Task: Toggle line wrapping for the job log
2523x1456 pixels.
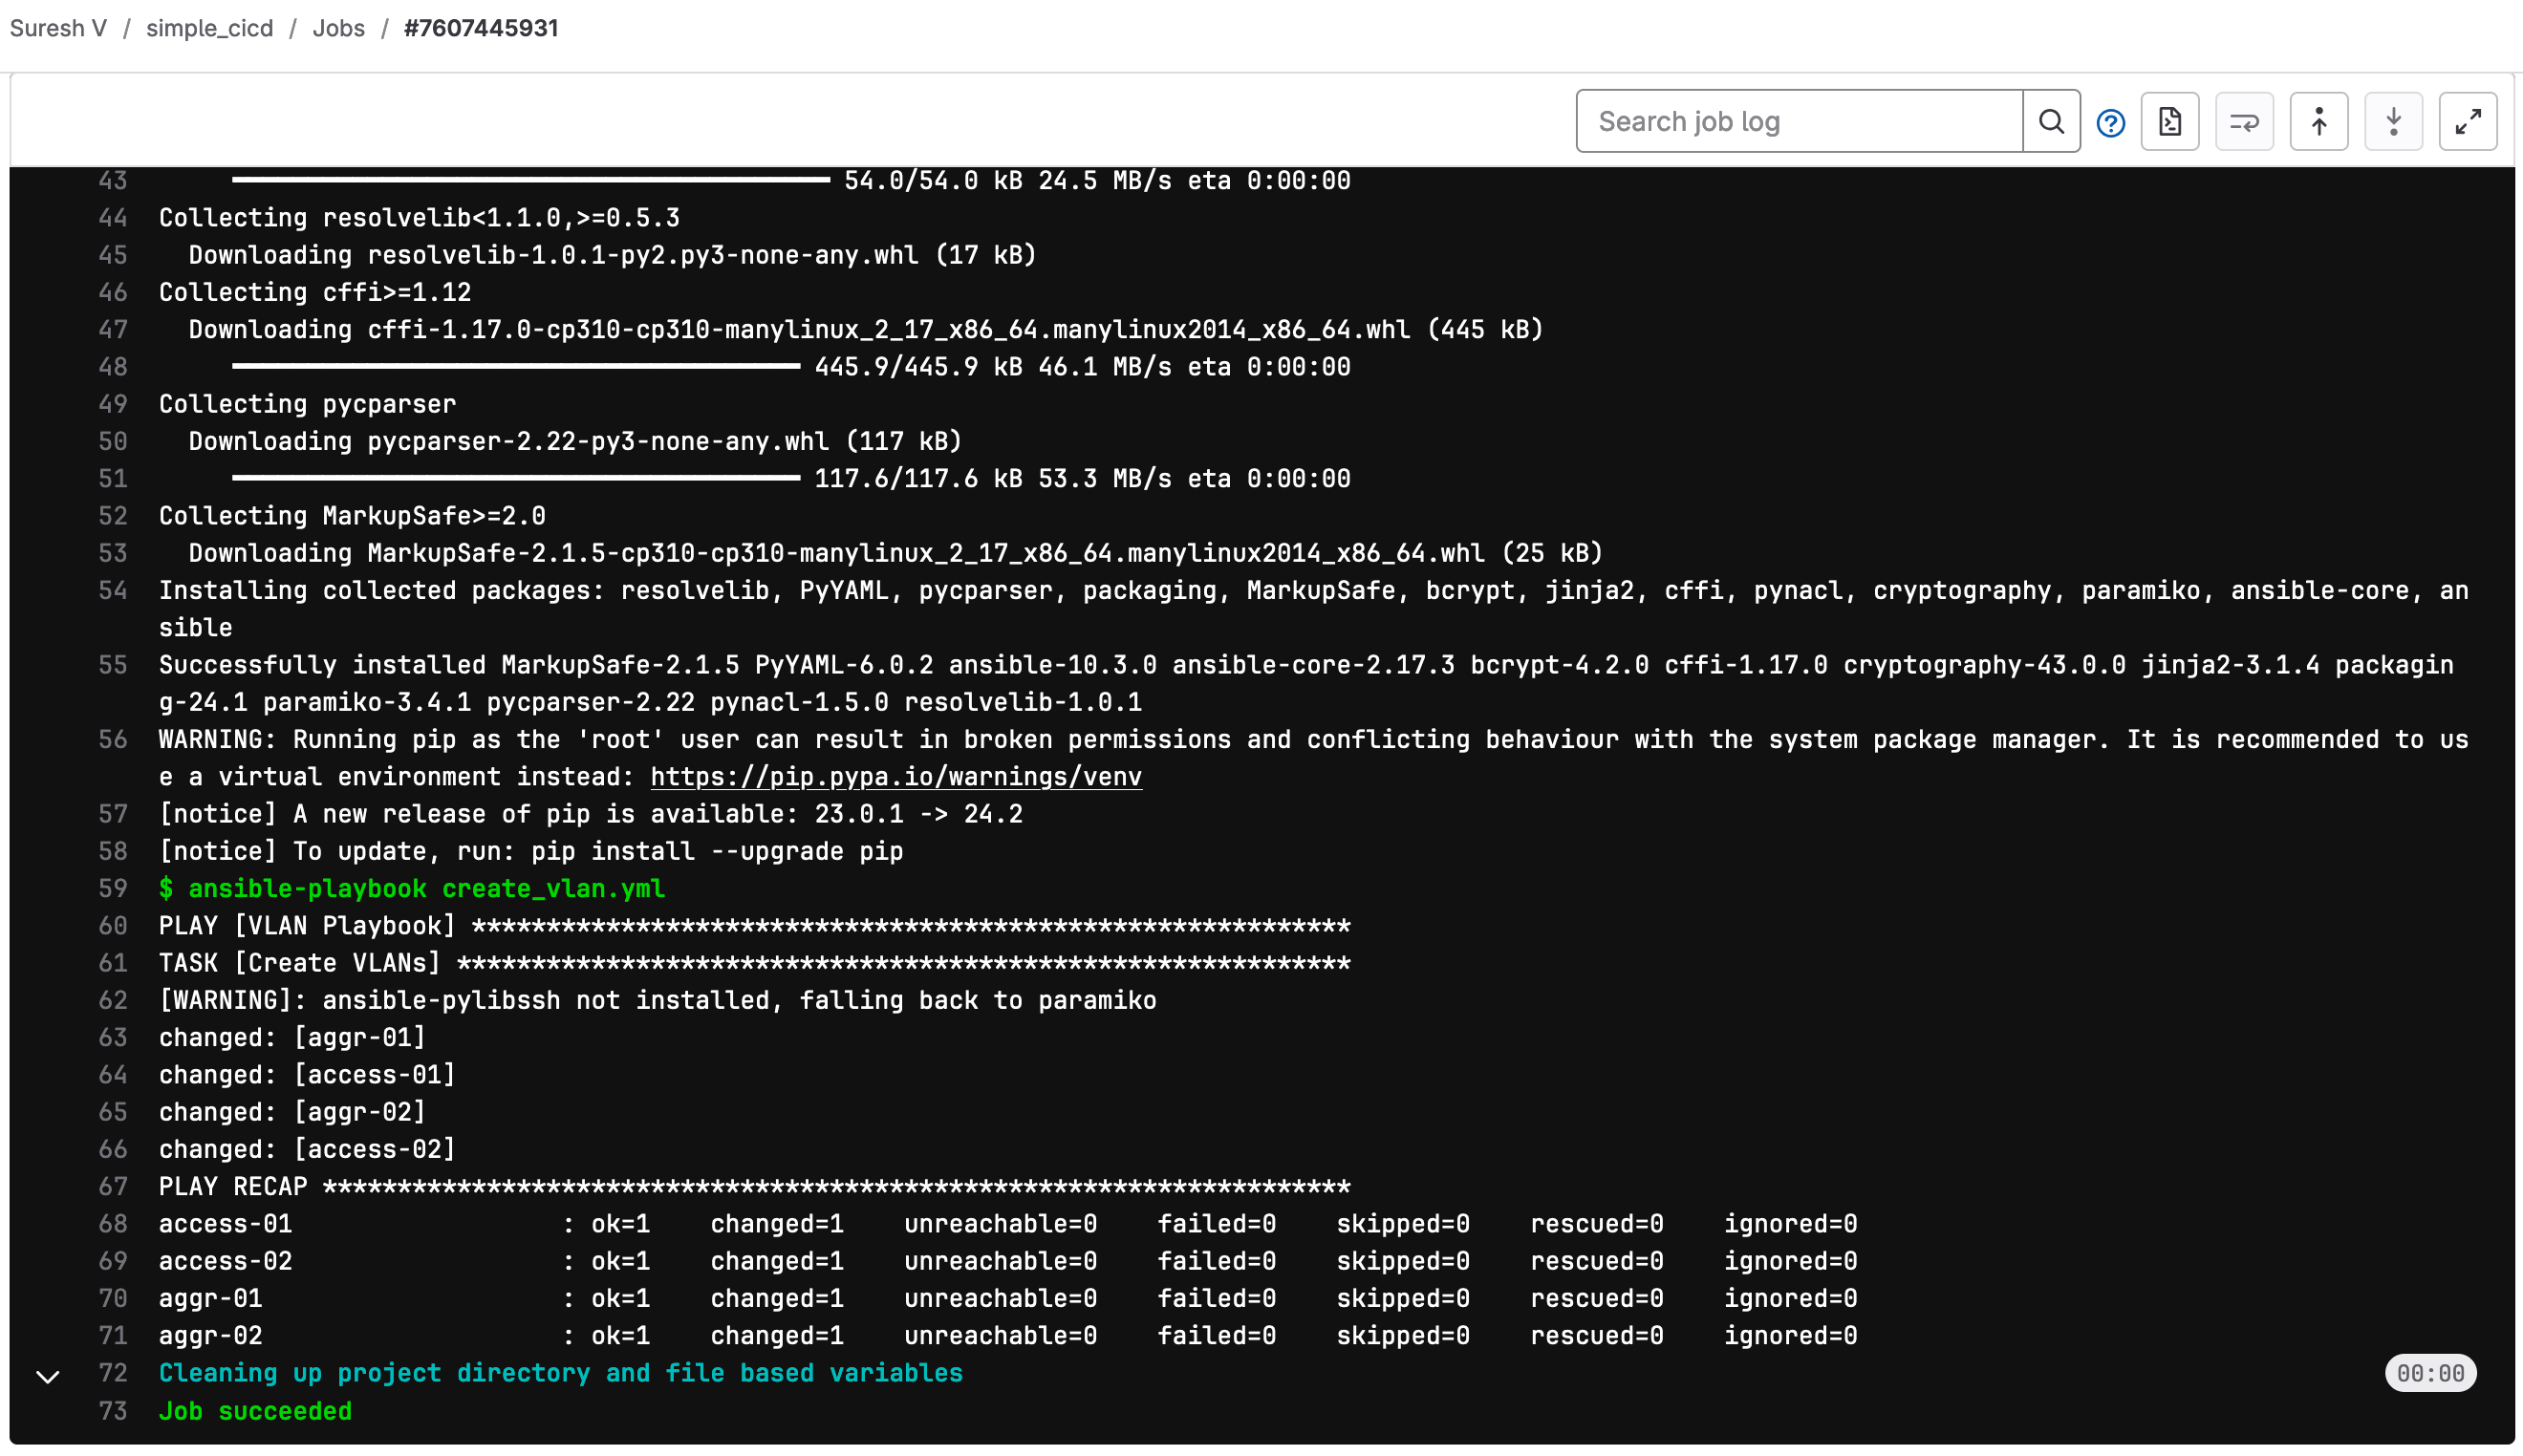Action: click(2244, 122)
